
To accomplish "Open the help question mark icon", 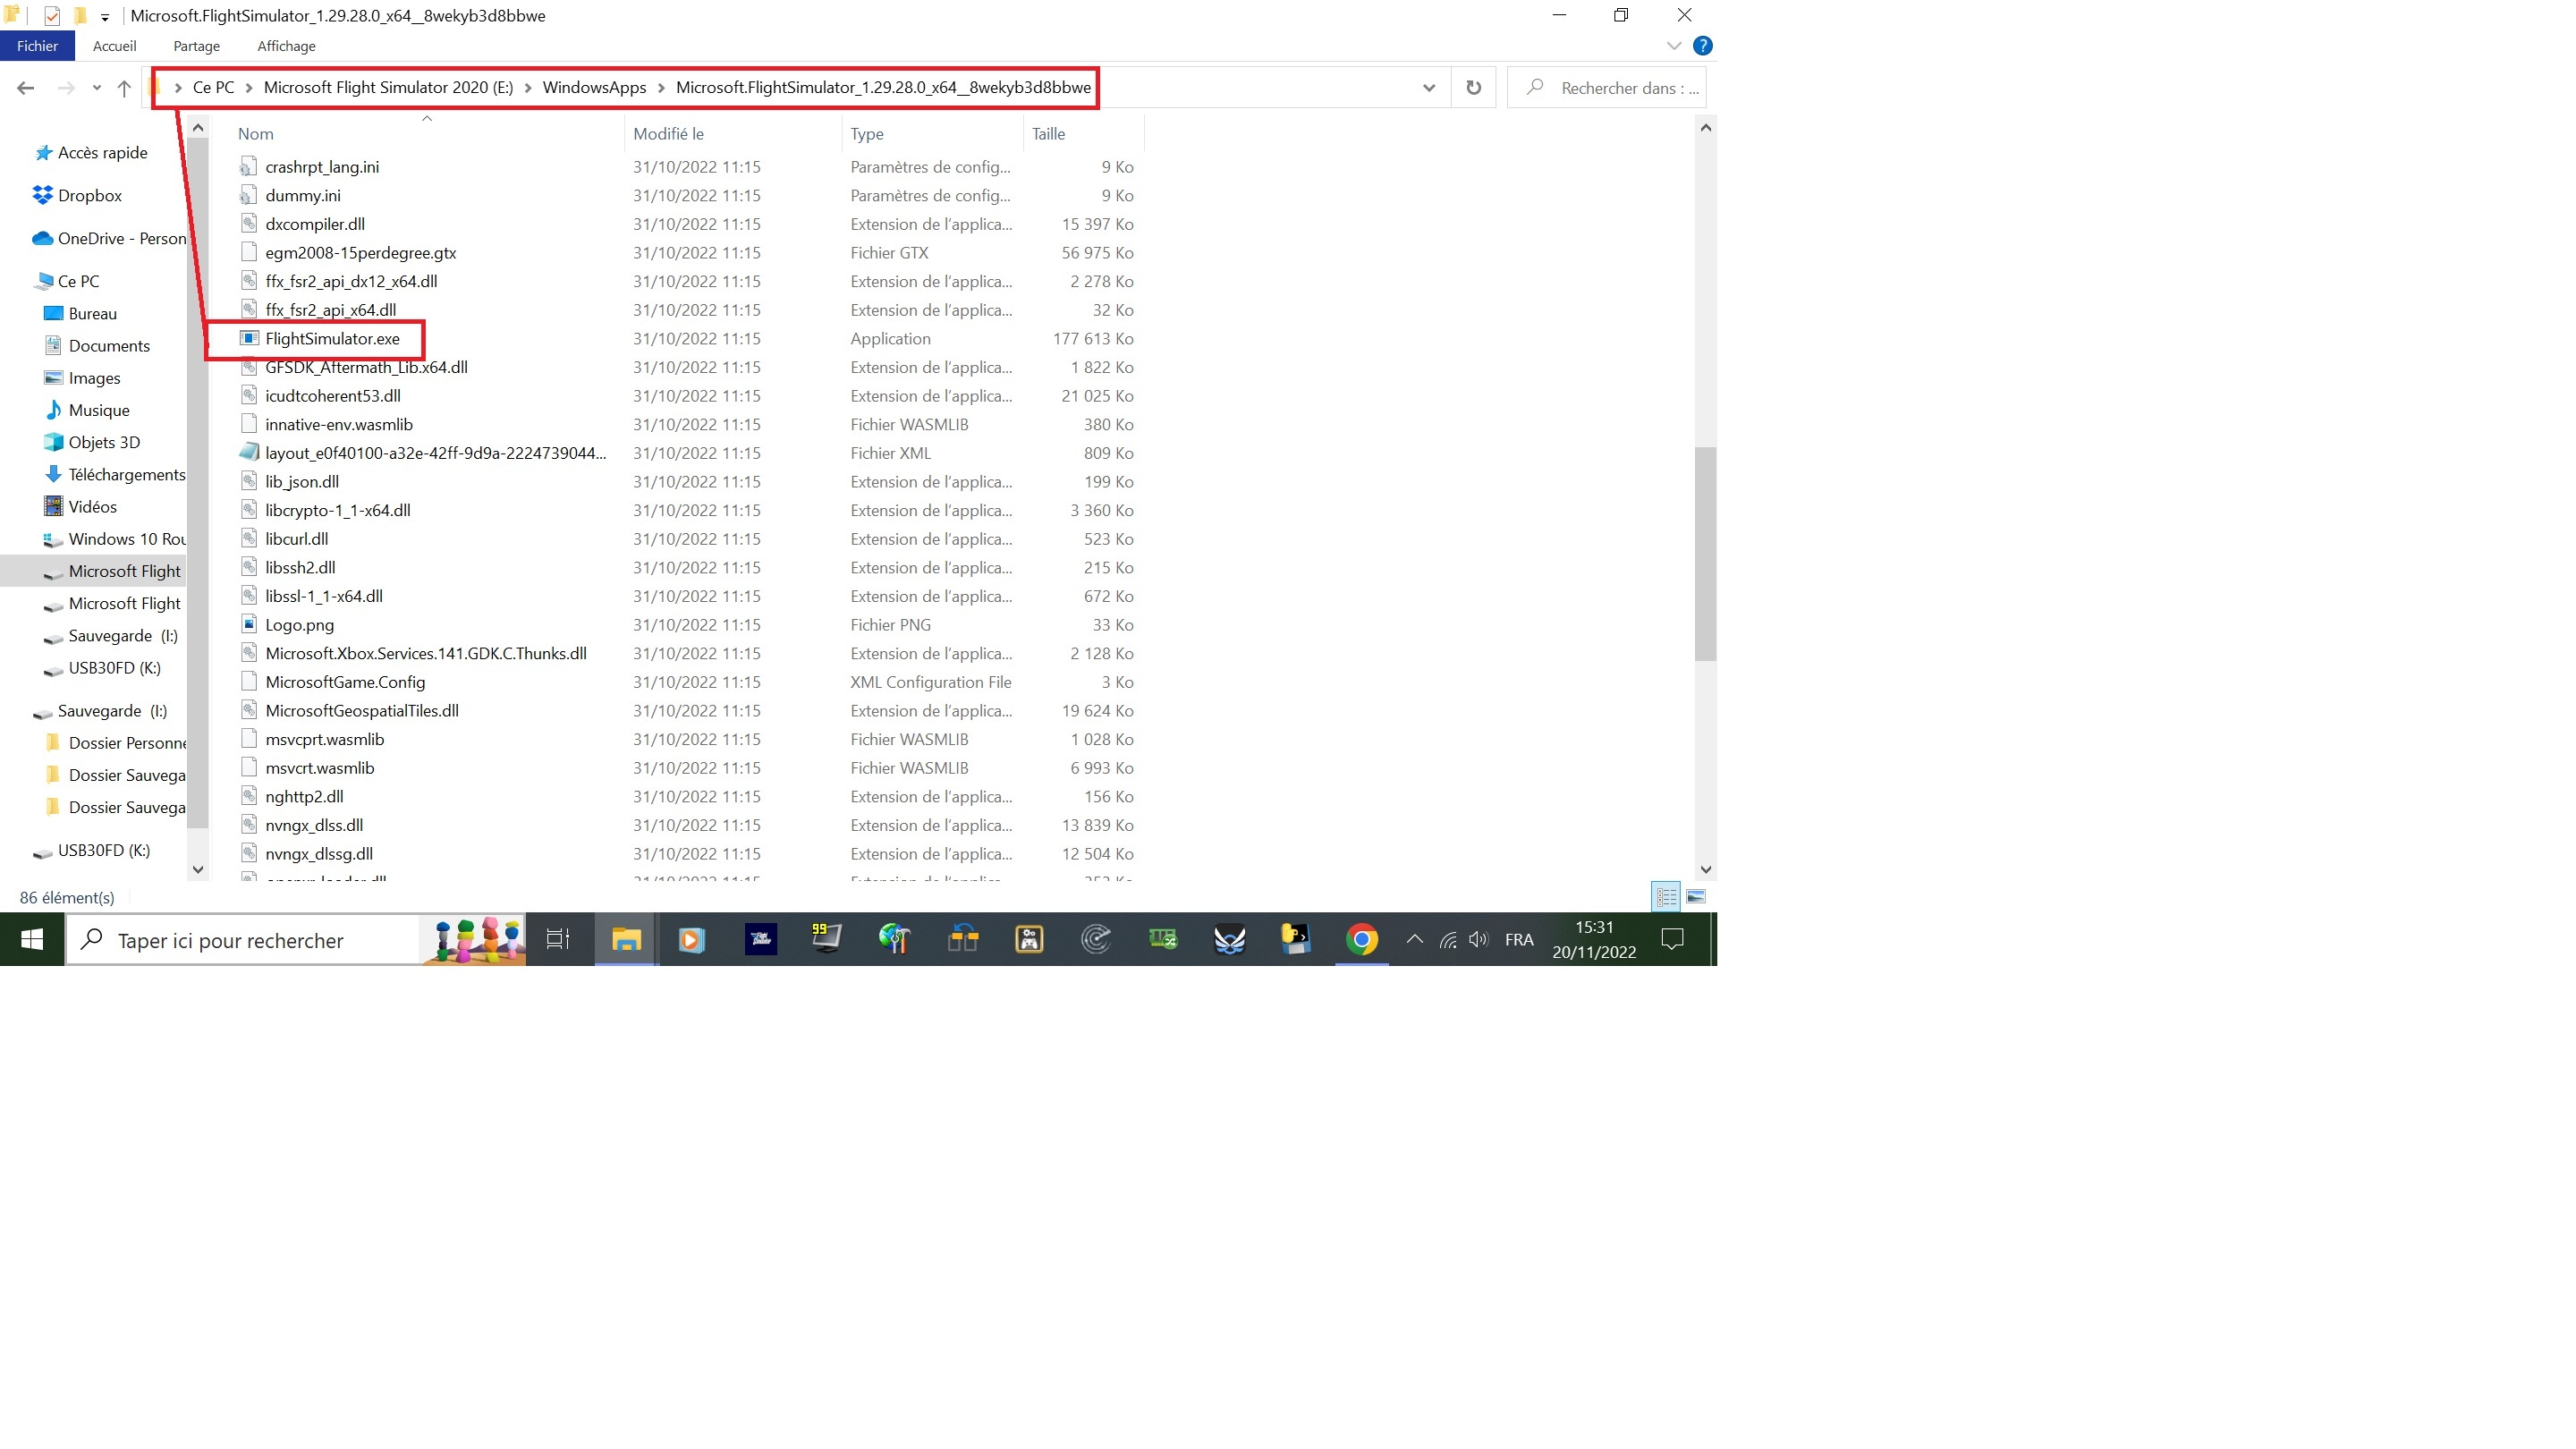I will click(x=1702, y=46).
